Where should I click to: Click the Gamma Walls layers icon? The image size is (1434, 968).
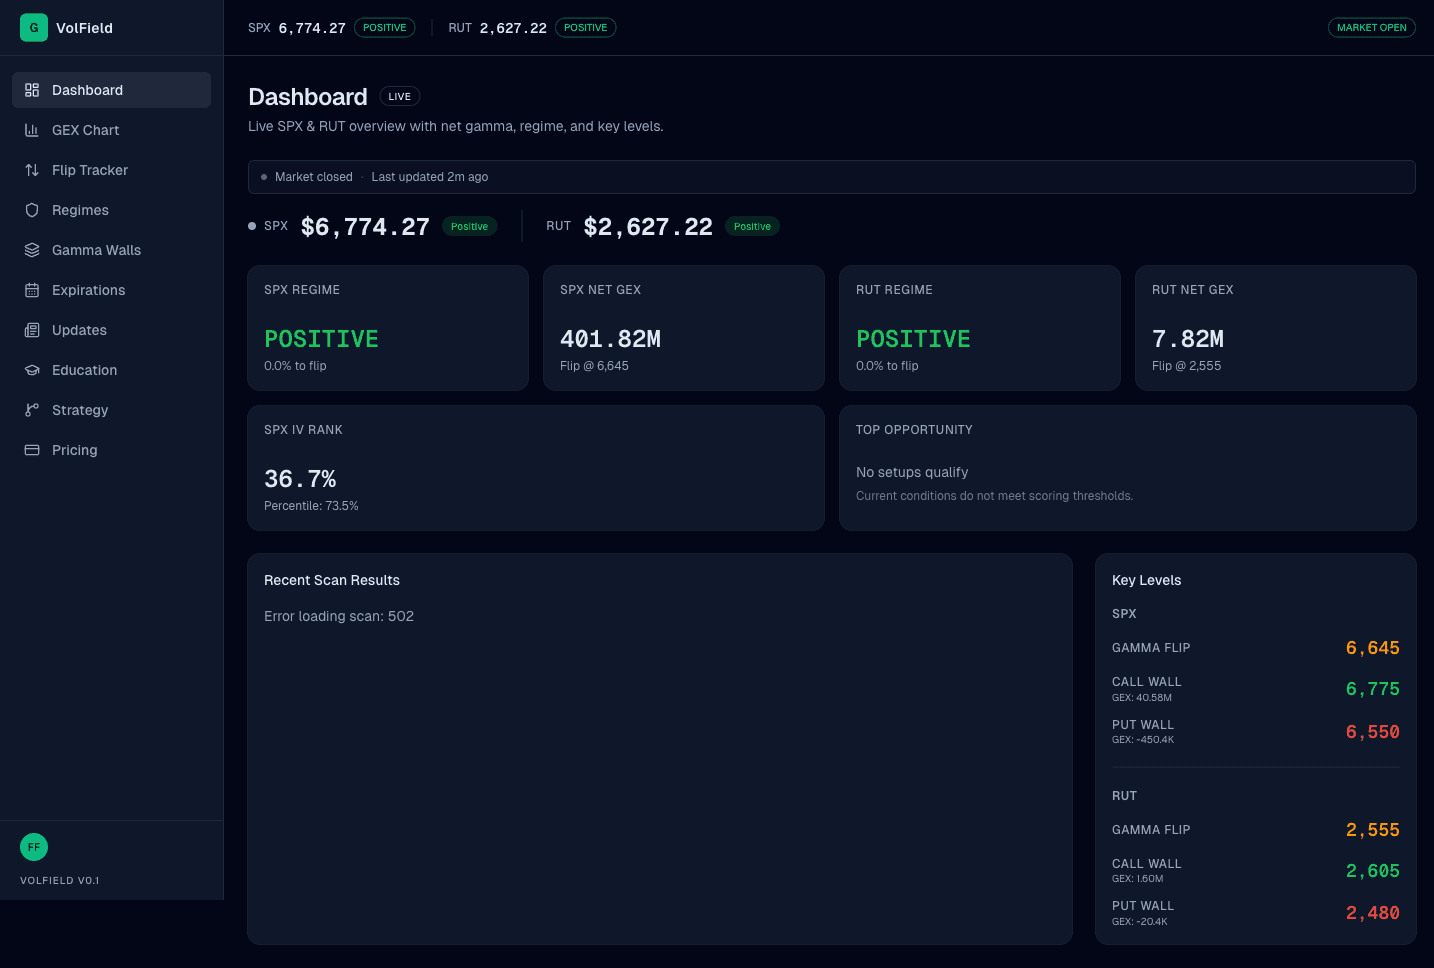[x=32, y=250]
